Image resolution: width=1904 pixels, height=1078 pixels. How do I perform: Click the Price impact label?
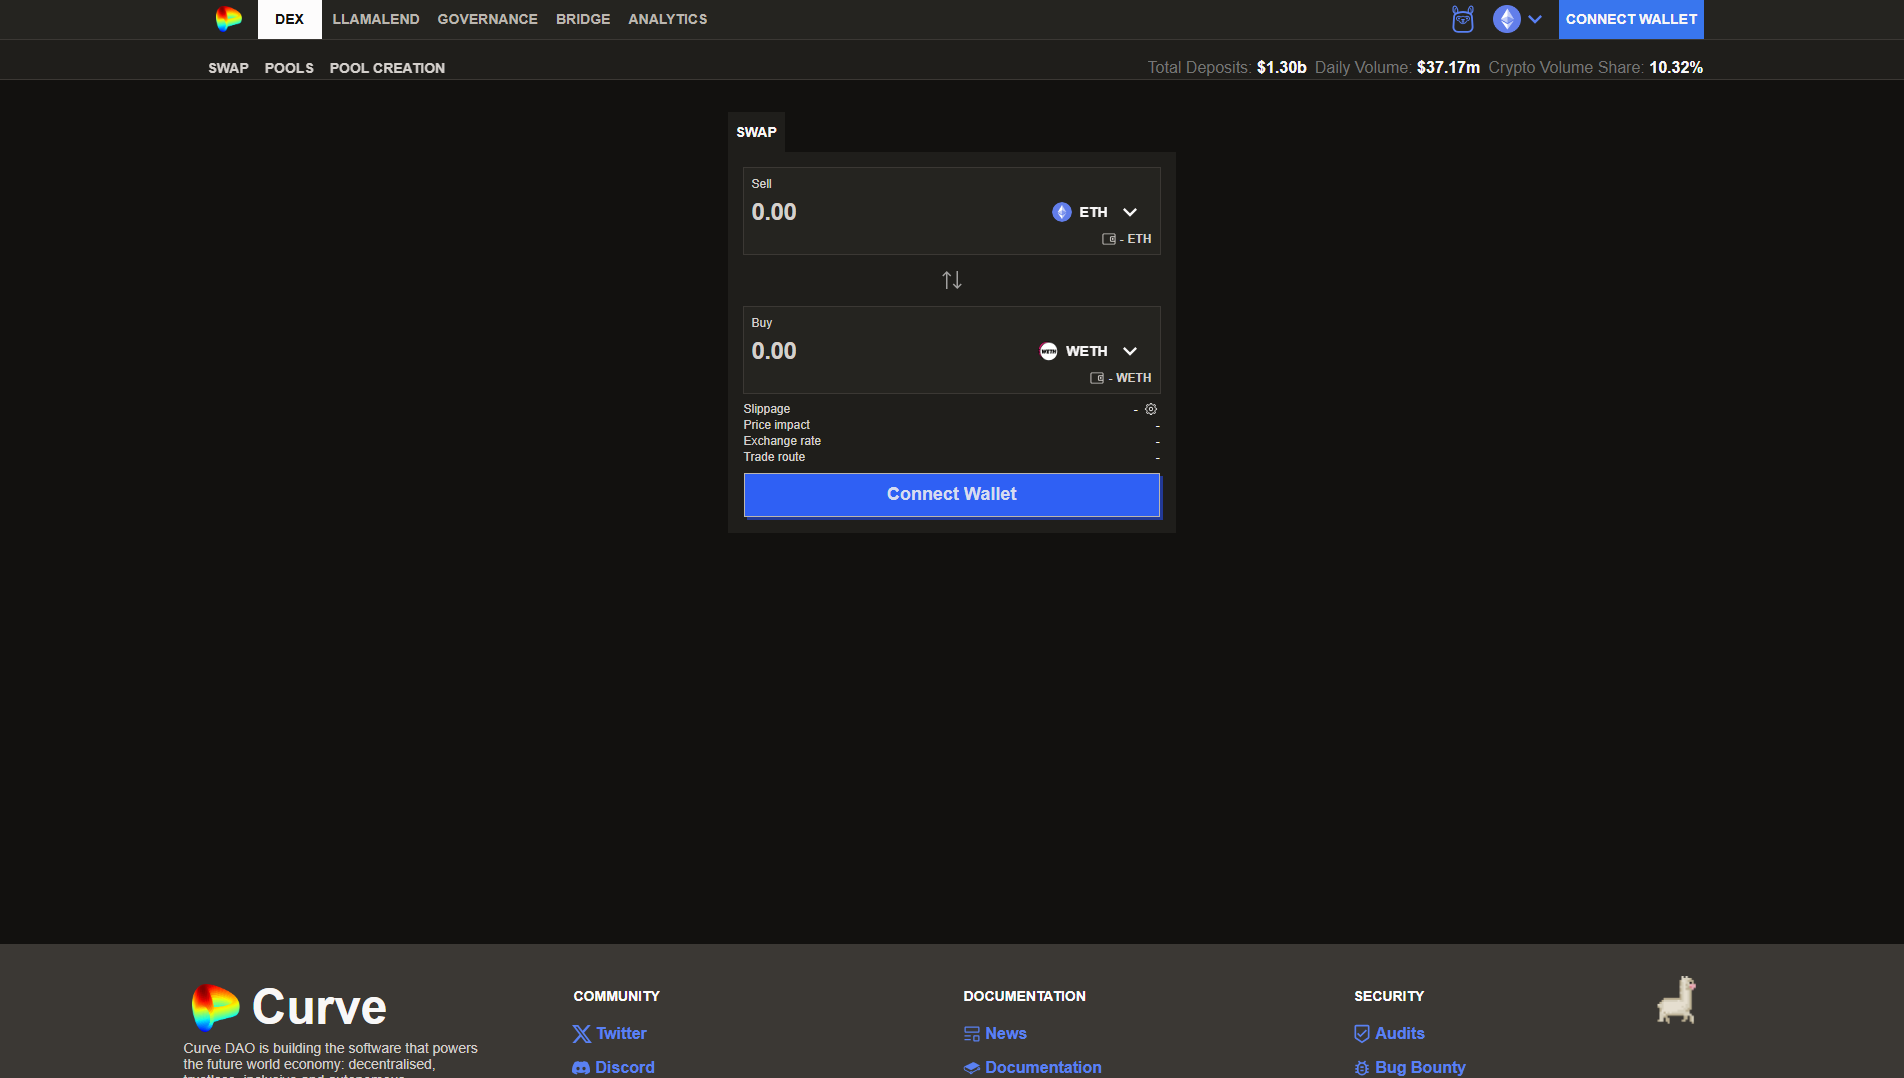point(777,425)
